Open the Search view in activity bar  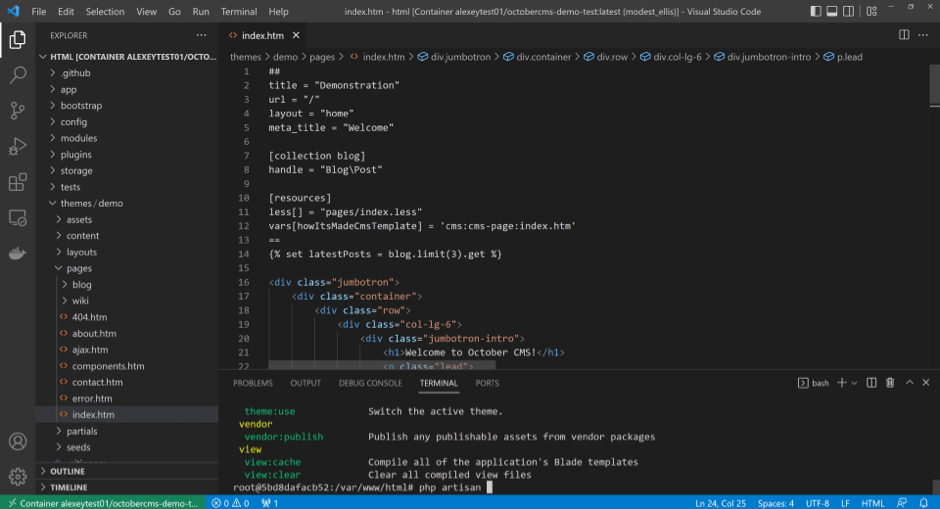tap(17, 75)
